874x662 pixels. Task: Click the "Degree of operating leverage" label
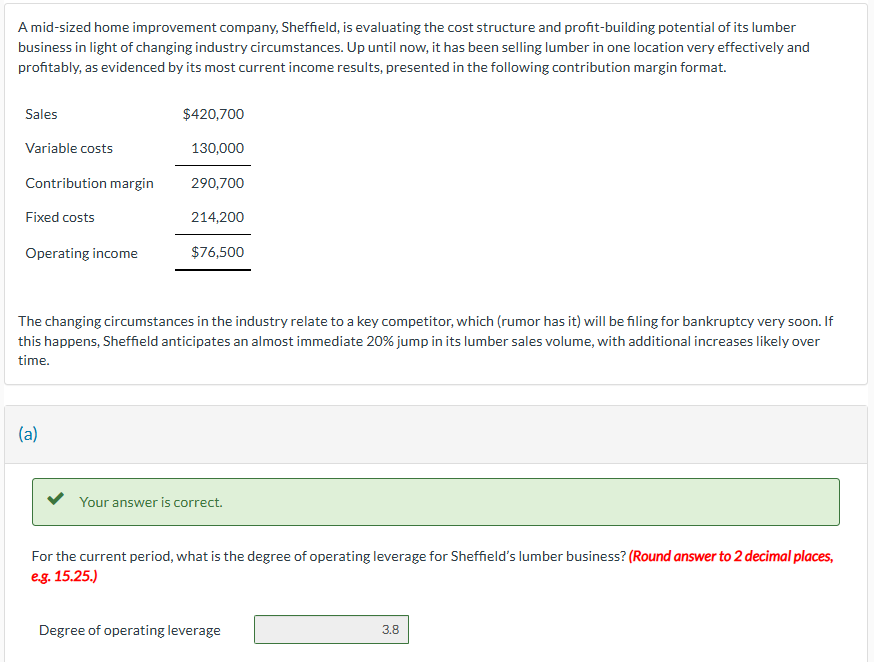pyautogui.click(x=130, y=630)
